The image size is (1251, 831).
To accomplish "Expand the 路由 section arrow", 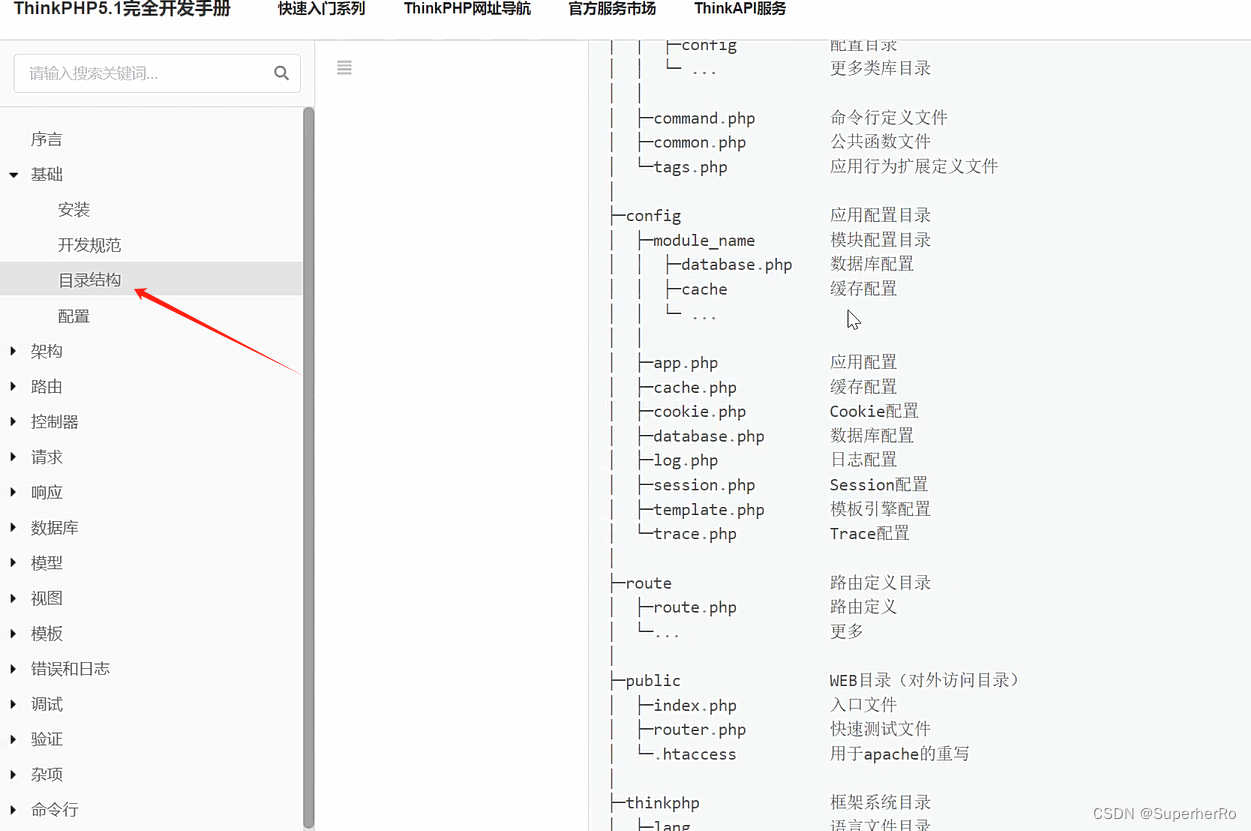I will click(13, 386).
